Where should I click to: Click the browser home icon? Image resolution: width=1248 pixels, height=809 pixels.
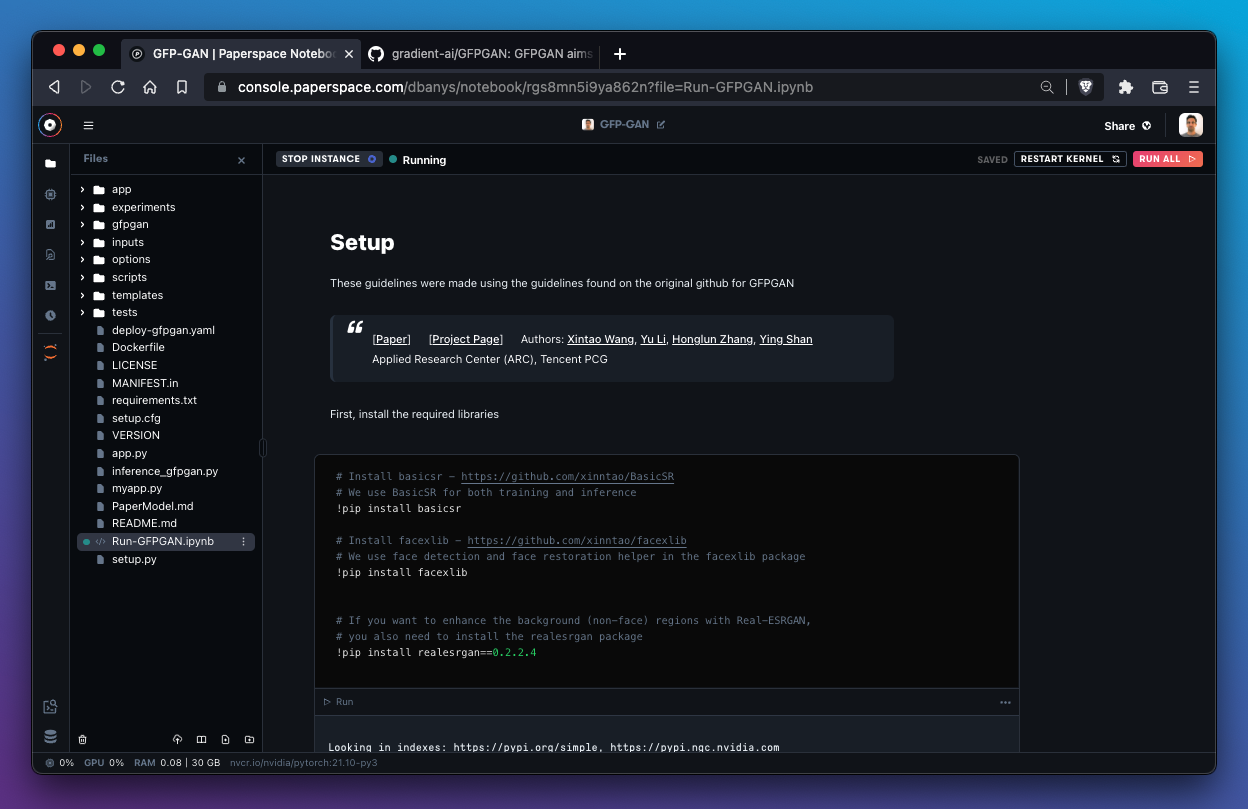tap(150, 87)
